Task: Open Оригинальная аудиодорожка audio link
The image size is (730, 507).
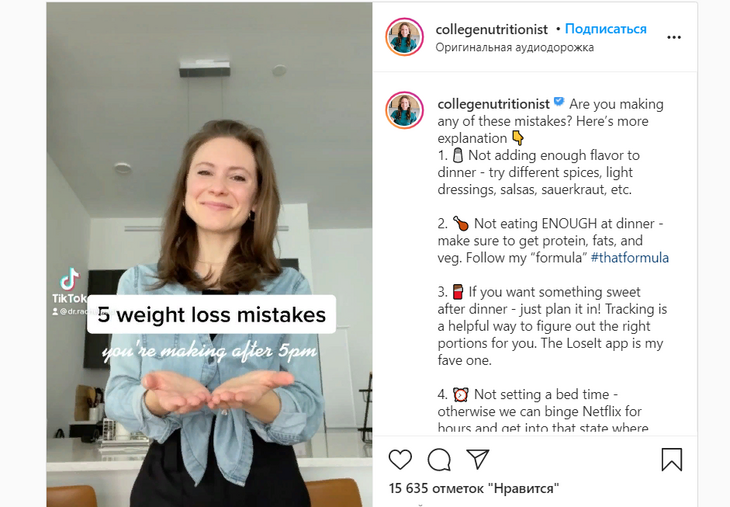Action: [x=514, y=47]
